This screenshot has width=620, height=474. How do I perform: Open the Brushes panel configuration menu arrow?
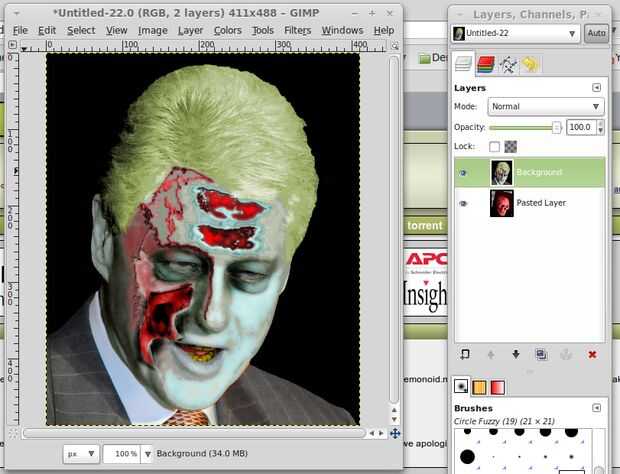tap(596, 408)
